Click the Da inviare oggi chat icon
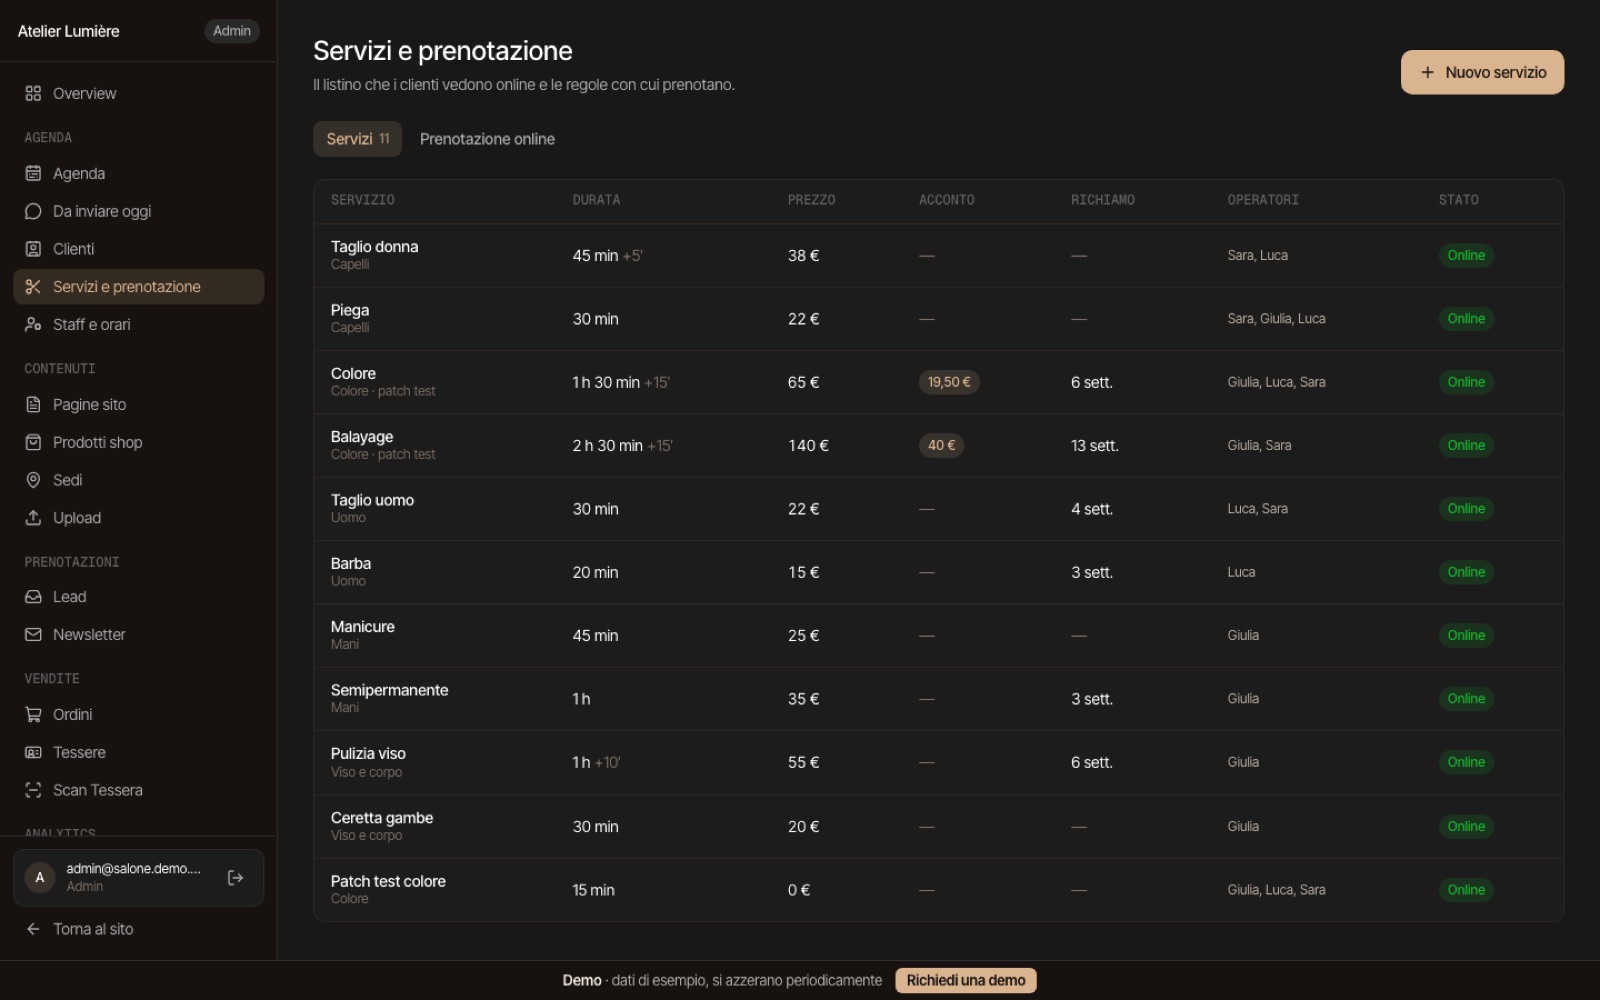Image resolution: width=1600 pixels, height=1000 pixels. point(33,211)
